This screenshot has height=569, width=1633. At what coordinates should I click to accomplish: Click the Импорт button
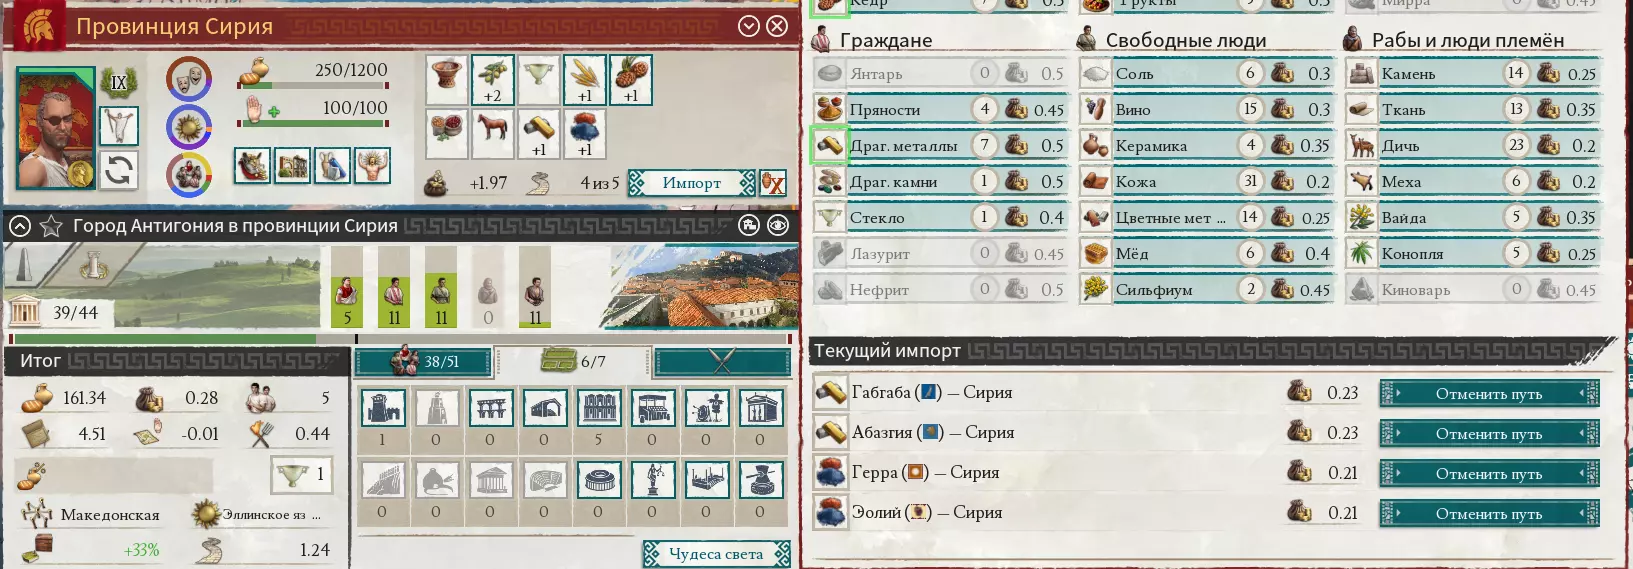tap(691, 183)
